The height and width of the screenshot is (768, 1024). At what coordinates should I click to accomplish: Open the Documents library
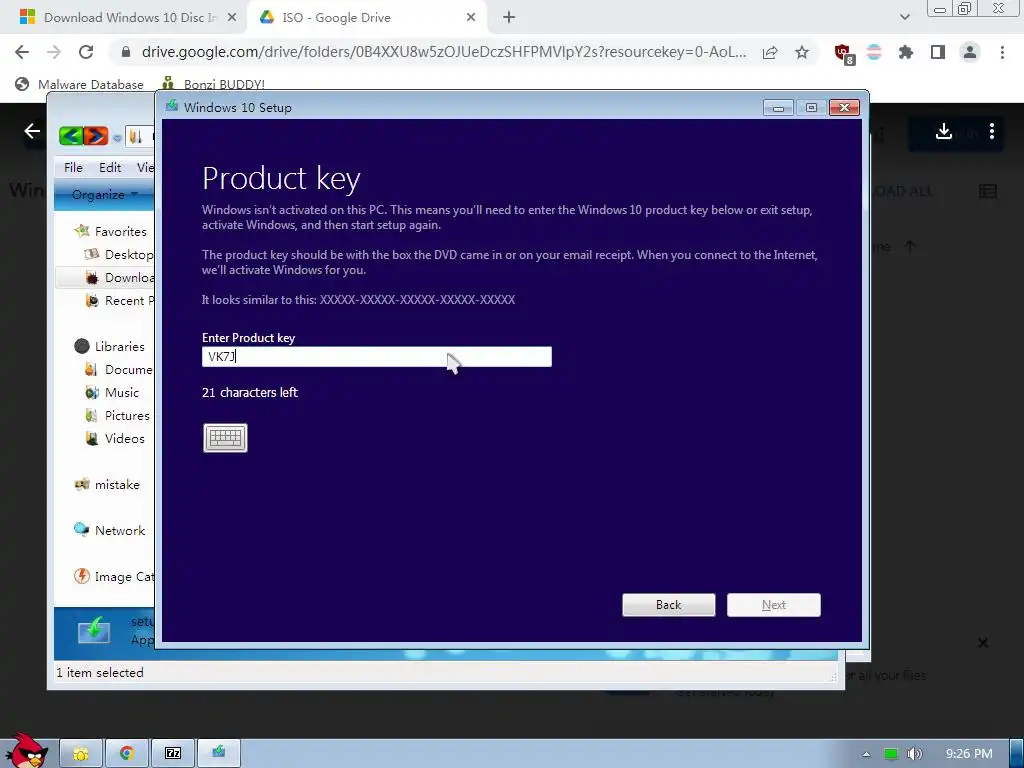point(120,370)
